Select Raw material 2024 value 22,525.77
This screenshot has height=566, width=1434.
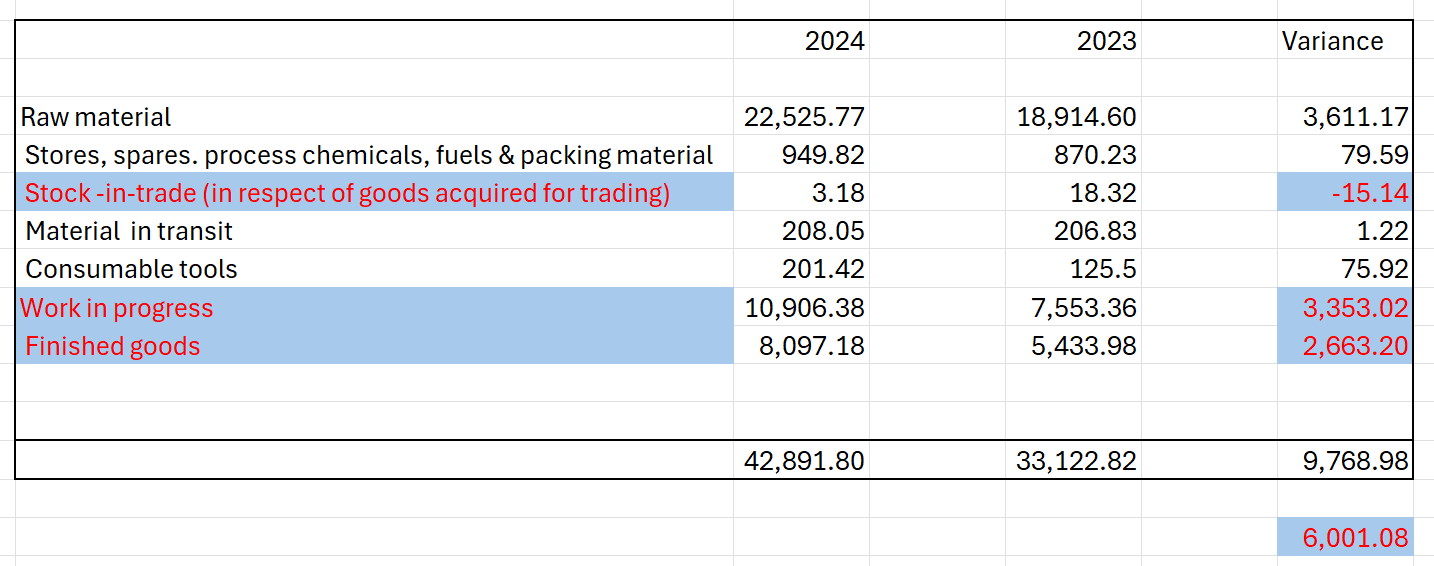point(804,117)
